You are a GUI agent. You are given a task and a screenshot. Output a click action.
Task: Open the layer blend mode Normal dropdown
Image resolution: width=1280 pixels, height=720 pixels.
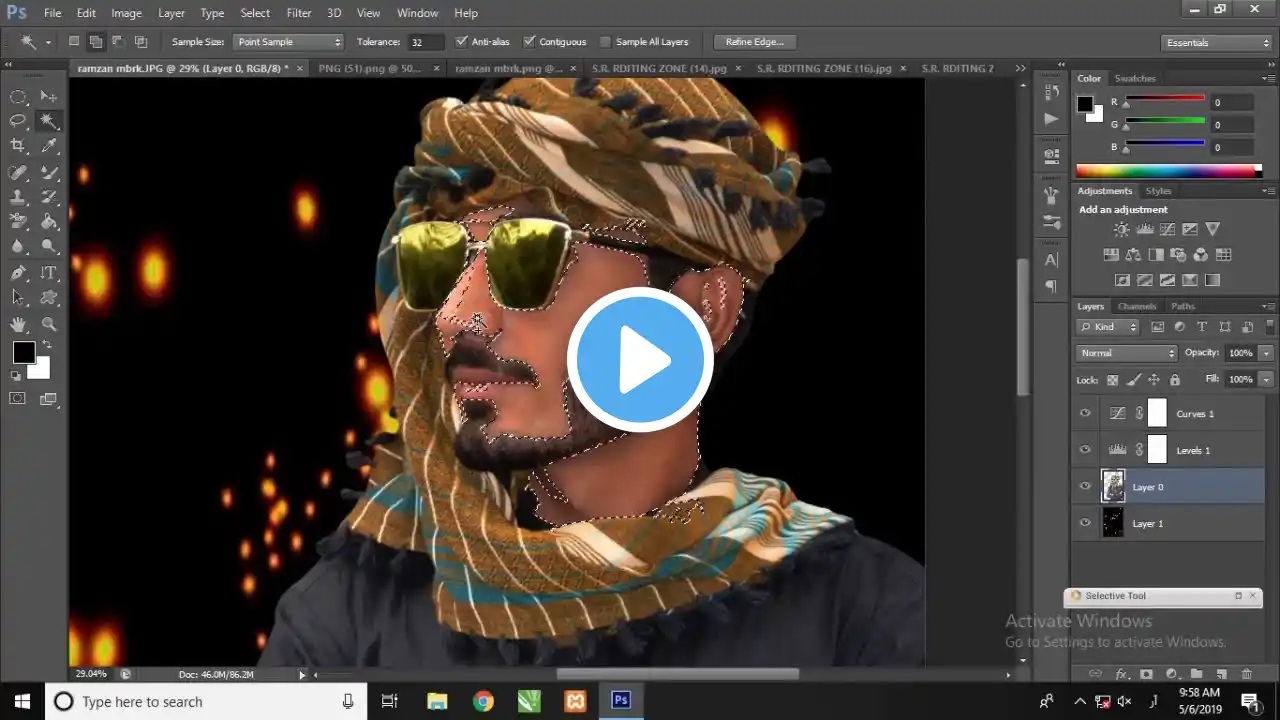(x=1127, y=353)
